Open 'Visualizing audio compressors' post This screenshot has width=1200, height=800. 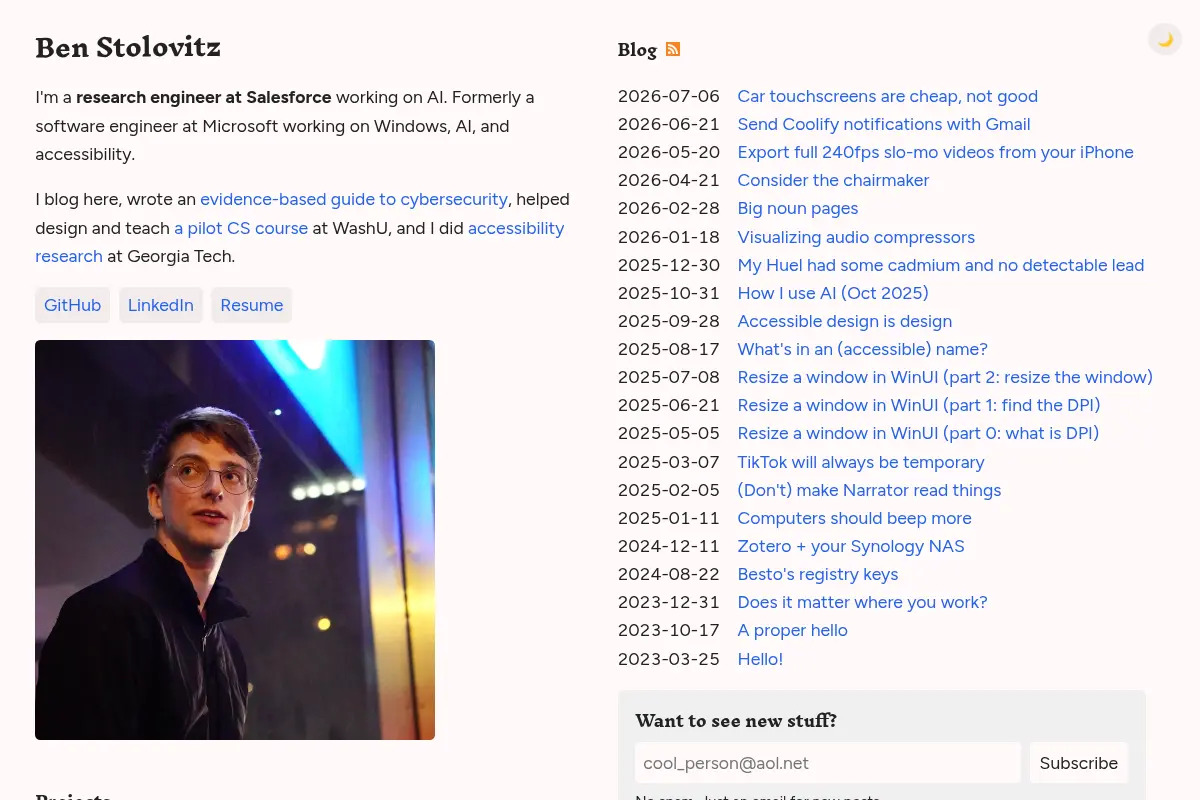(856, 237)
